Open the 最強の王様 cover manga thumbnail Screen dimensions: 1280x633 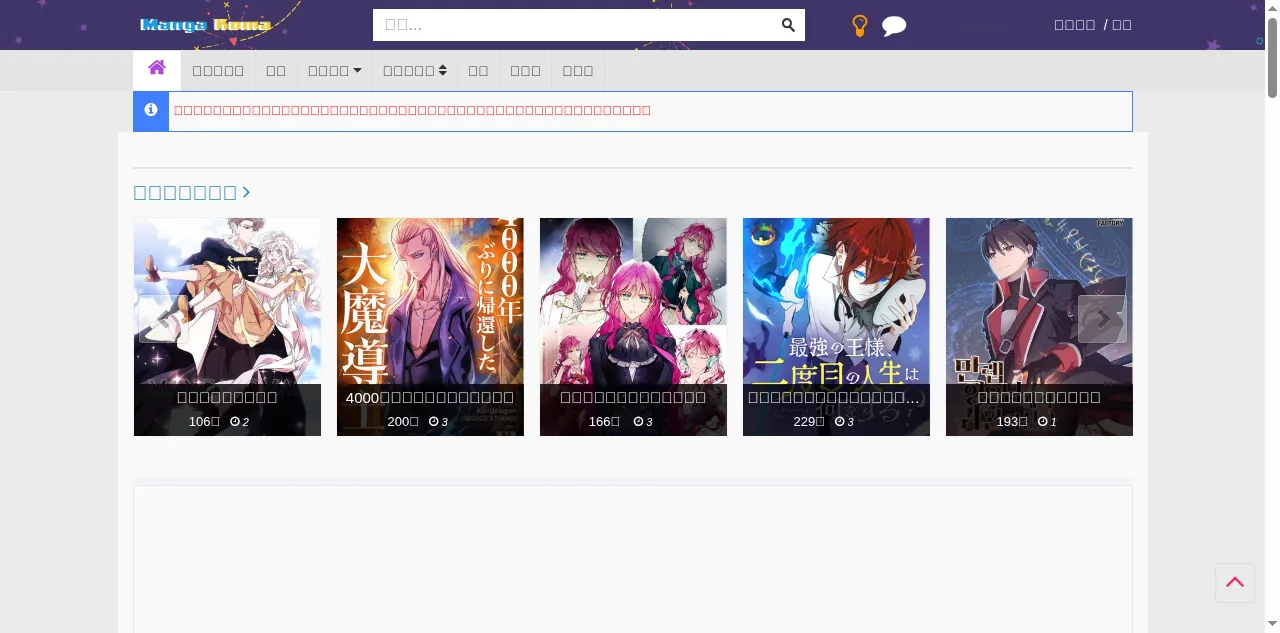[x=836, y=327]
